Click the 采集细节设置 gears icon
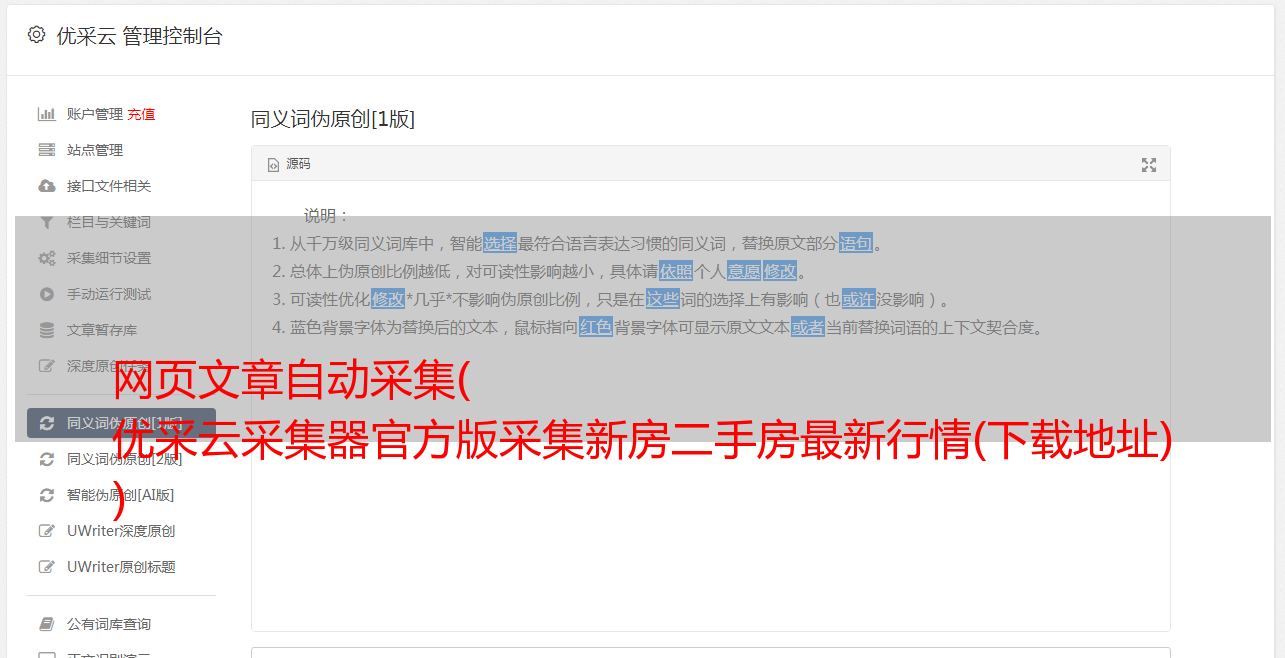This screenshot has height=658, width=1285. pos(46,258)
